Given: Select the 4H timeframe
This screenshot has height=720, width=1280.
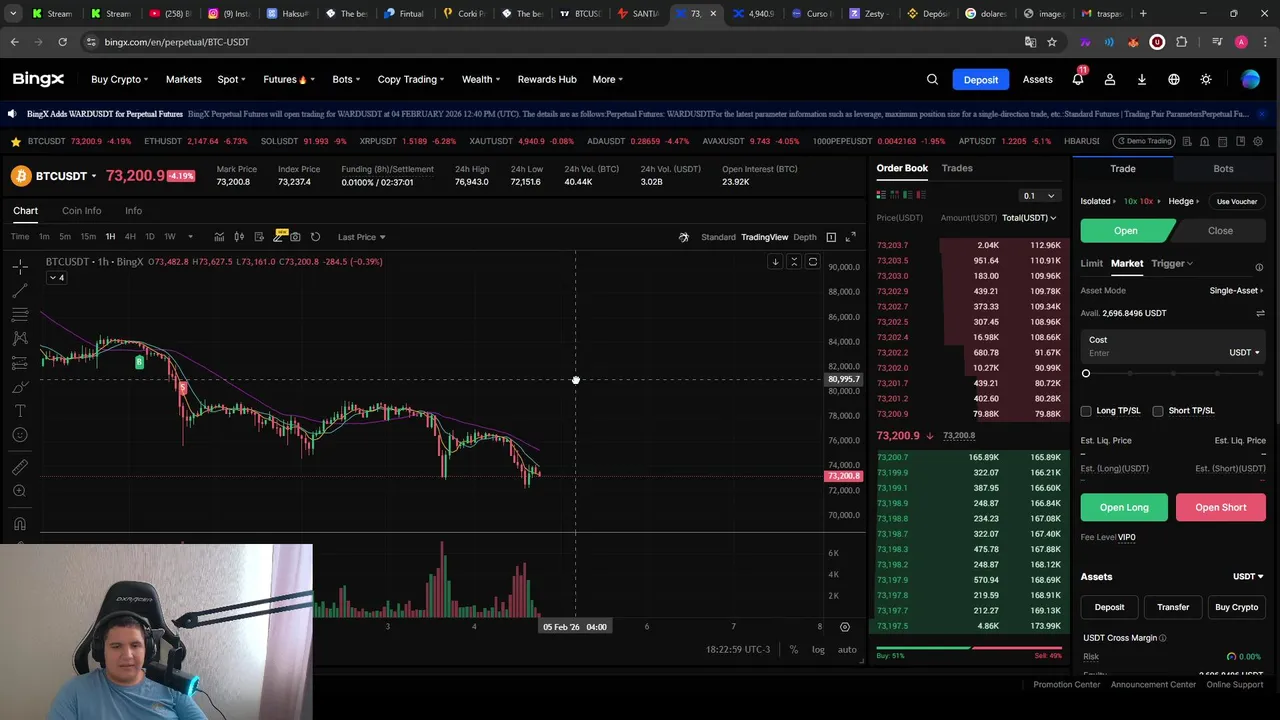Looking at the screenshot, I should pyautogui.click(x=130, y=237).
